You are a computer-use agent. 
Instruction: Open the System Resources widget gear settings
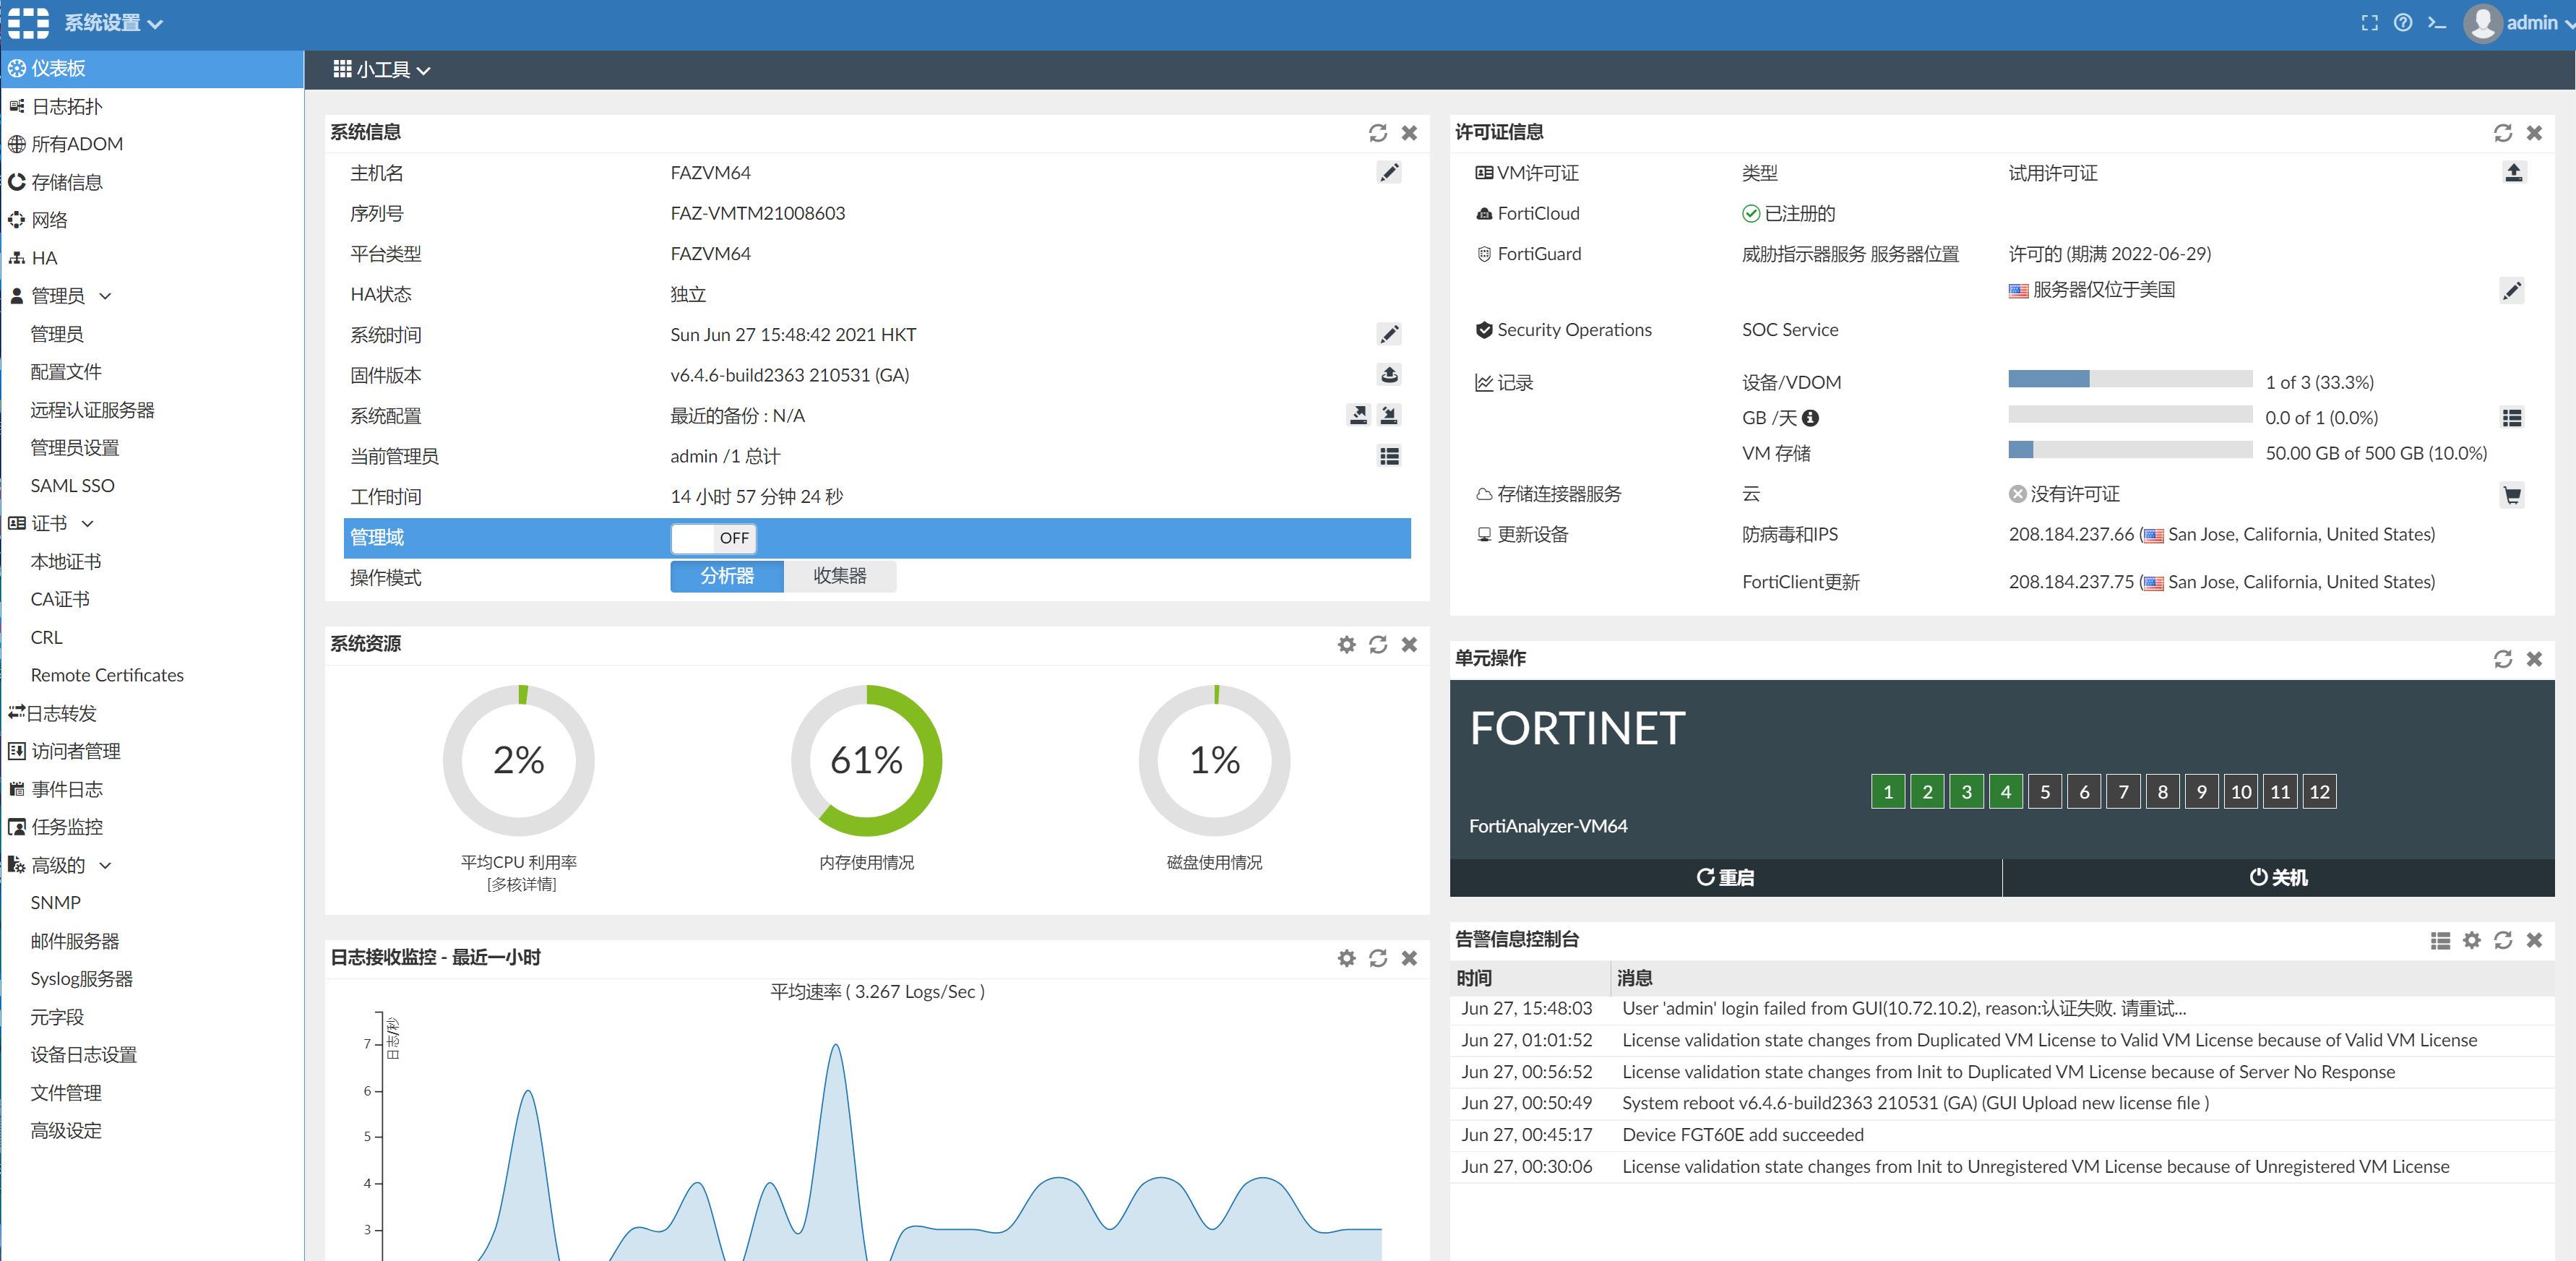click(1346, 645)
